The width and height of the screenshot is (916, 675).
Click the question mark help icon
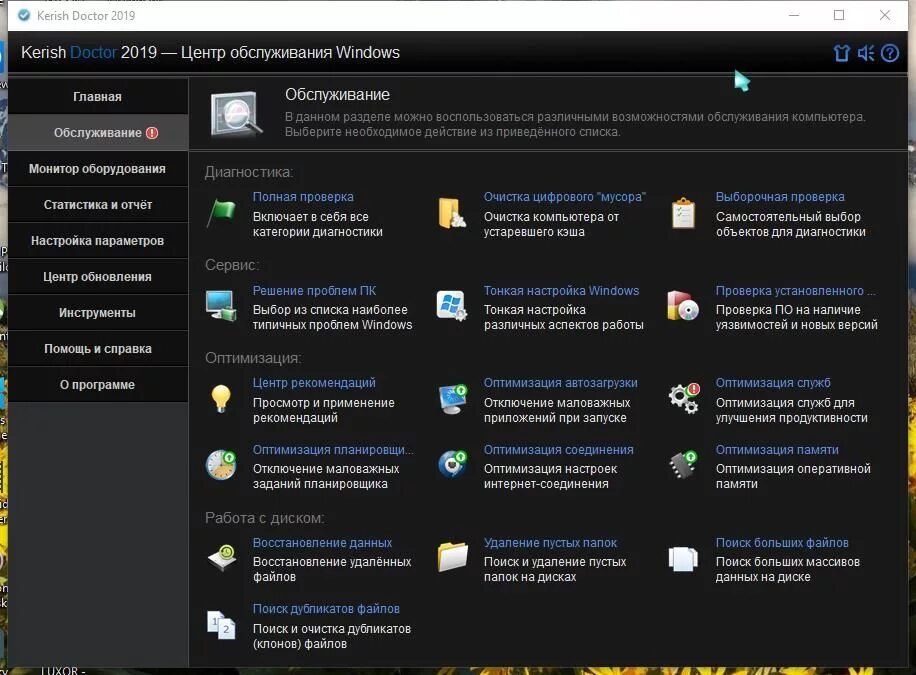coord(890,53)
